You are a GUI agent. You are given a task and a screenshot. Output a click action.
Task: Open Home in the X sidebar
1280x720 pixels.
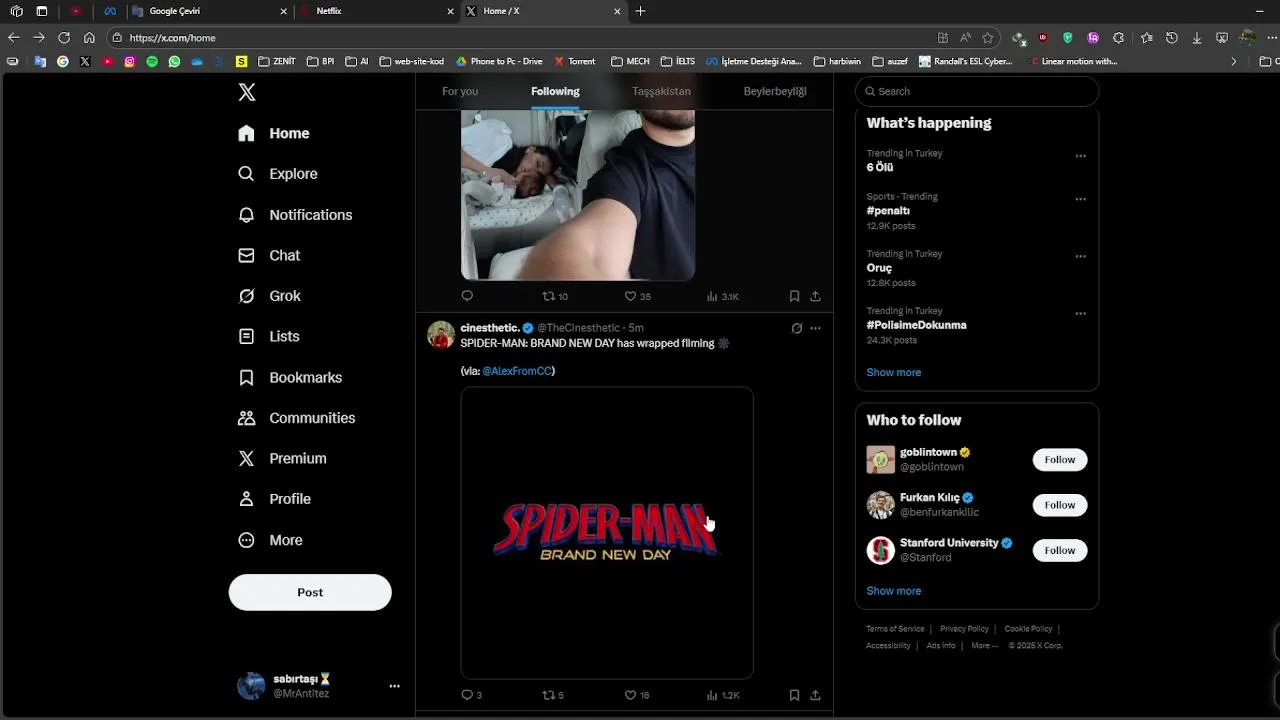pos(274,133)
